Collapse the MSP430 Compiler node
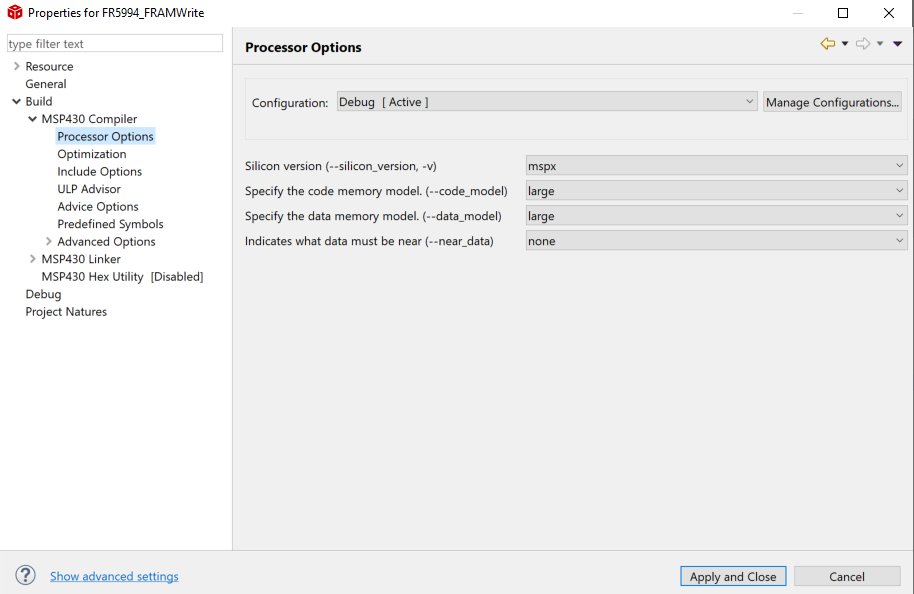 (31, 118)
